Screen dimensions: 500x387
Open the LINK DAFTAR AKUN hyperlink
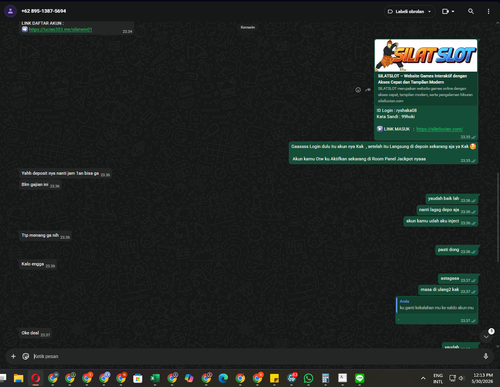[x=60, y=29]
